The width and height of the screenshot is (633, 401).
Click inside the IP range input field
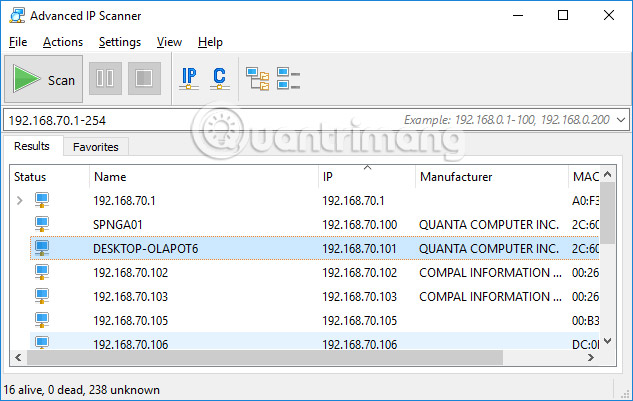pyautogui.click(x=200, y=120)
